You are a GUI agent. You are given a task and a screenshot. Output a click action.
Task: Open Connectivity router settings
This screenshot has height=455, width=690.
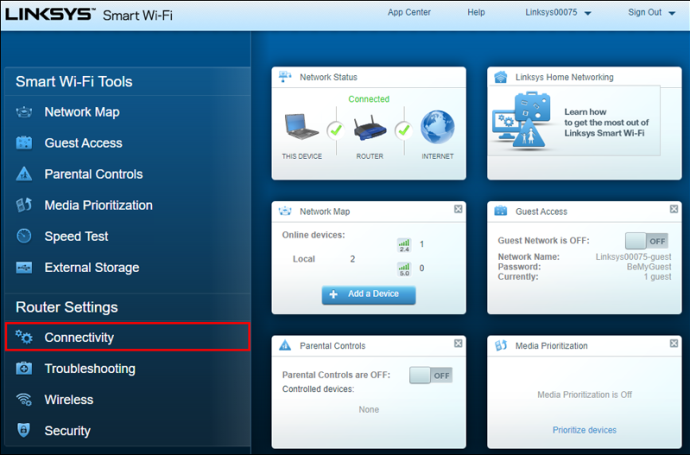[x=128, y=337]
